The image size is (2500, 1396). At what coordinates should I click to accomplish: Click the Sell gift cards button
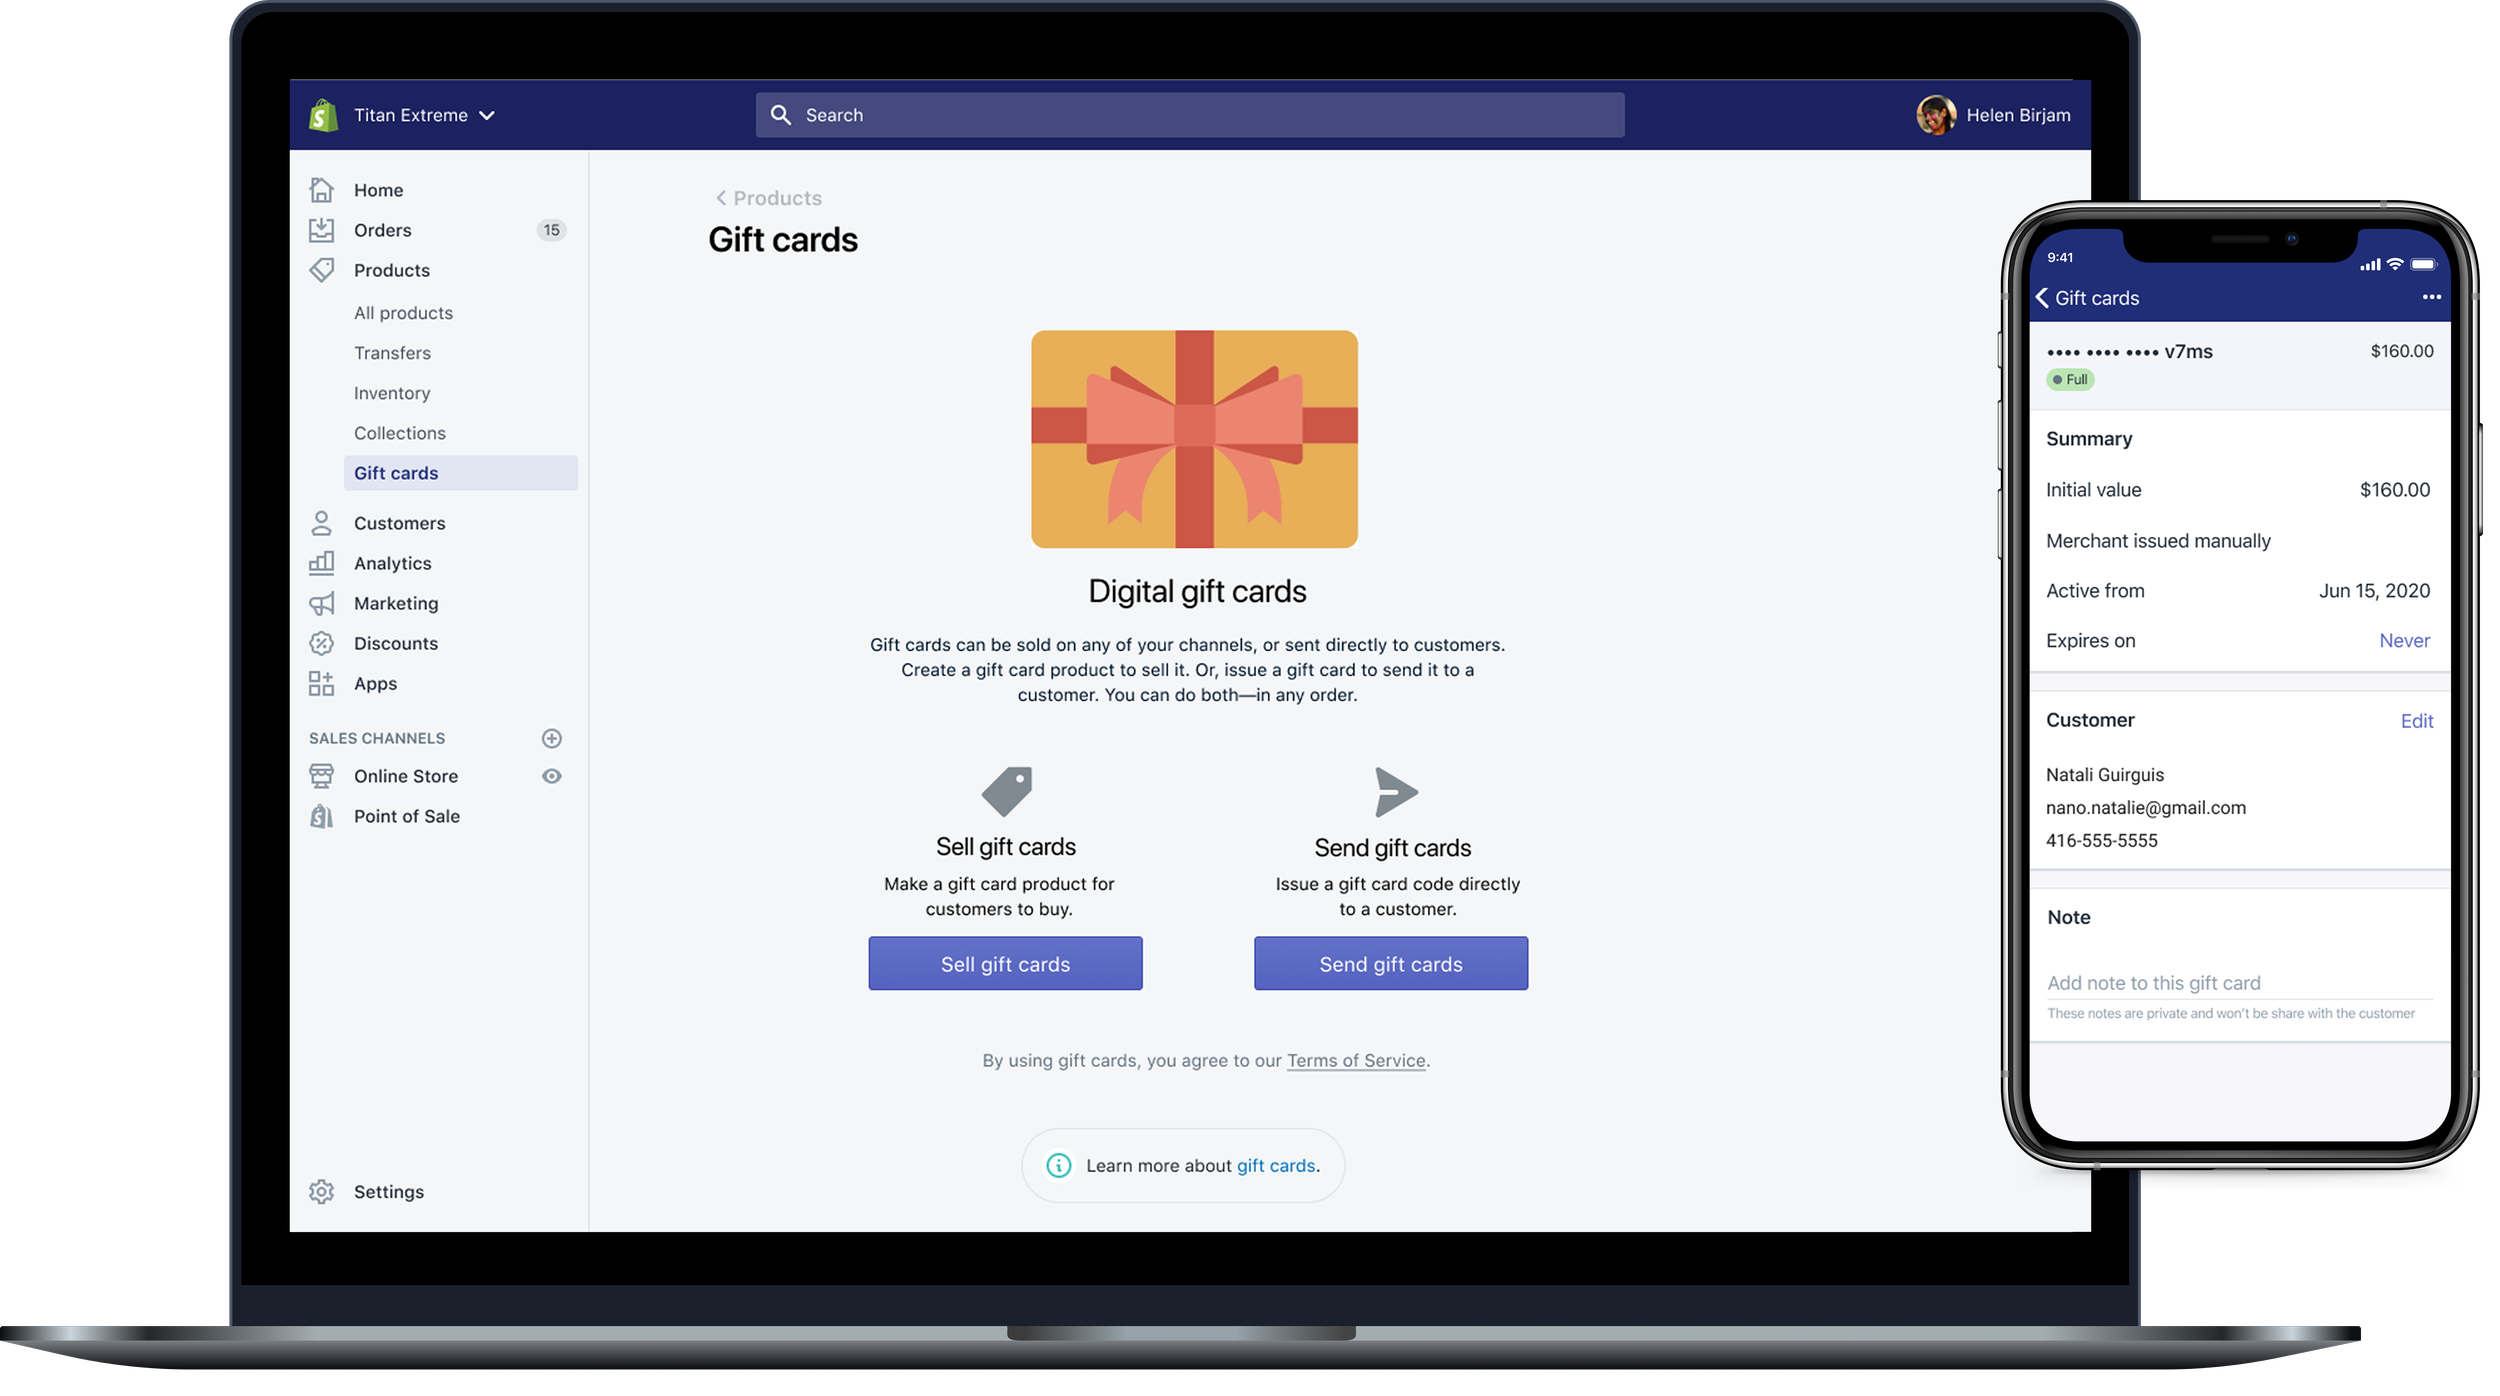click(x=1005, y=964)
